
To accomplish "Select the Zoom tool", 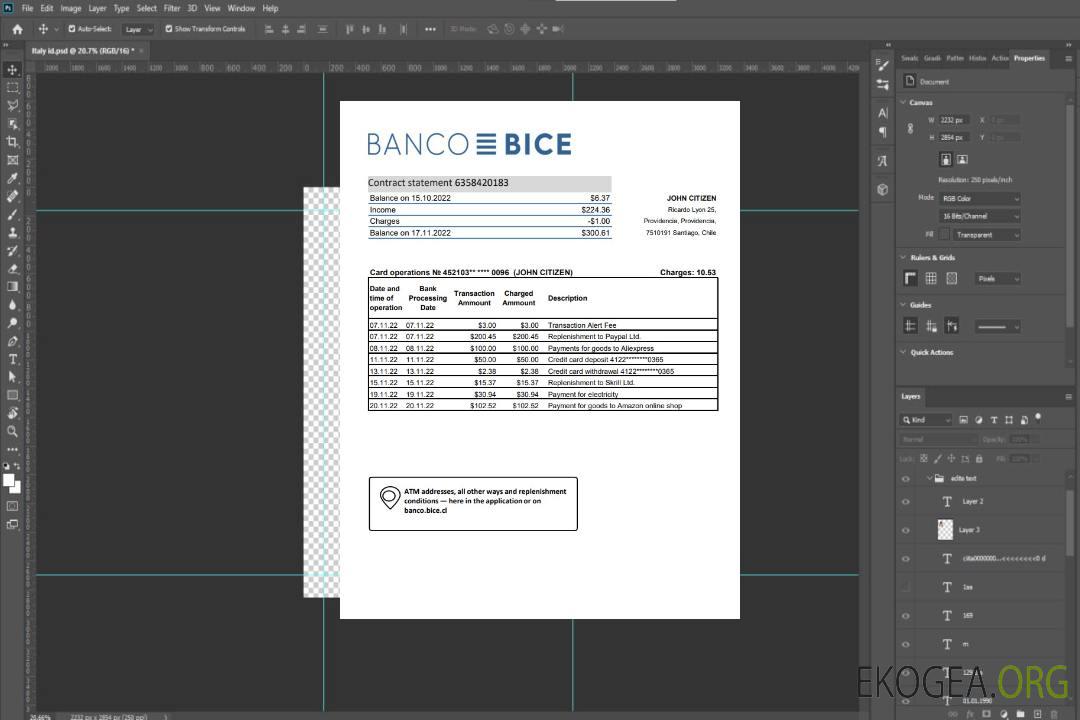I will [12, 431].
